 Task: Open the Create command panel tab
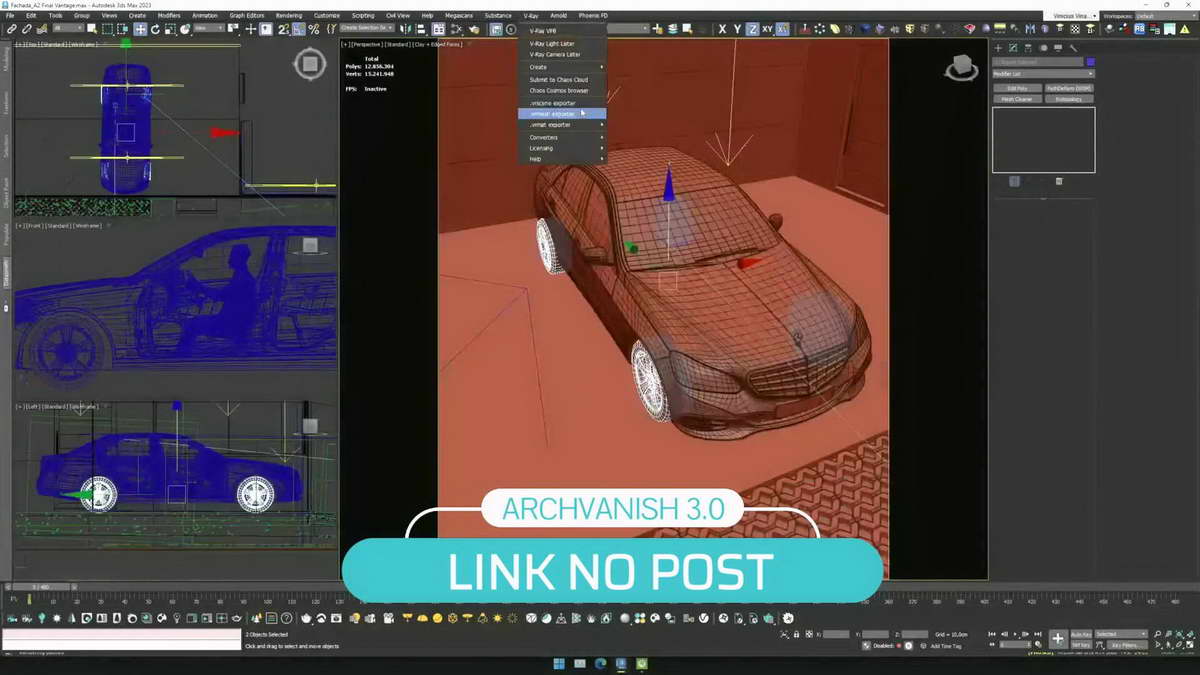998,48
